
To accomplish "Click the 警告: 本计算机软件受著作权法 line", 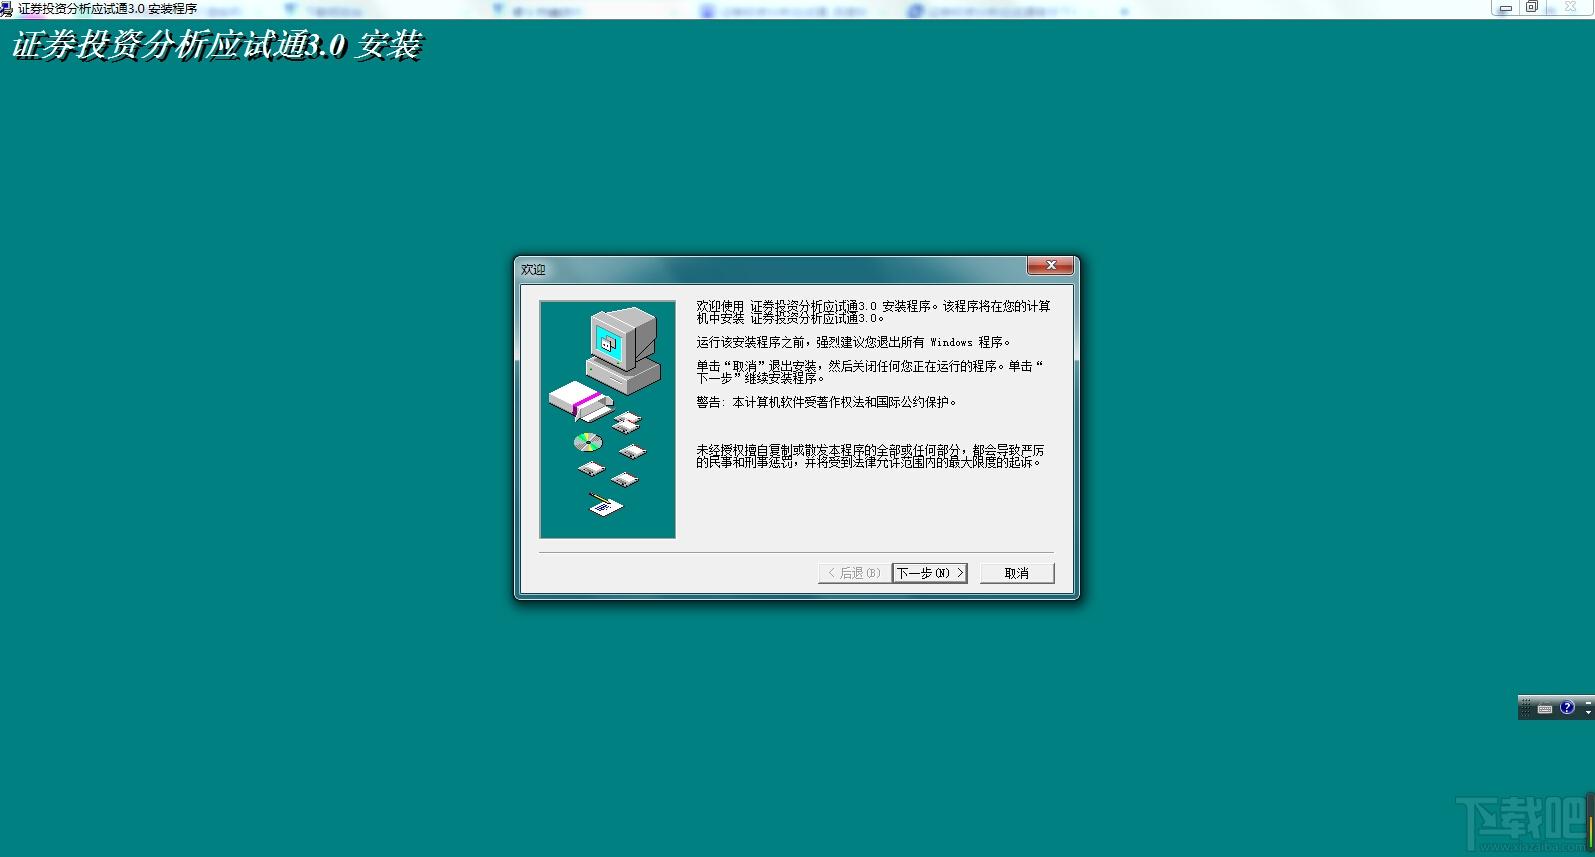I will coord(826,402).
